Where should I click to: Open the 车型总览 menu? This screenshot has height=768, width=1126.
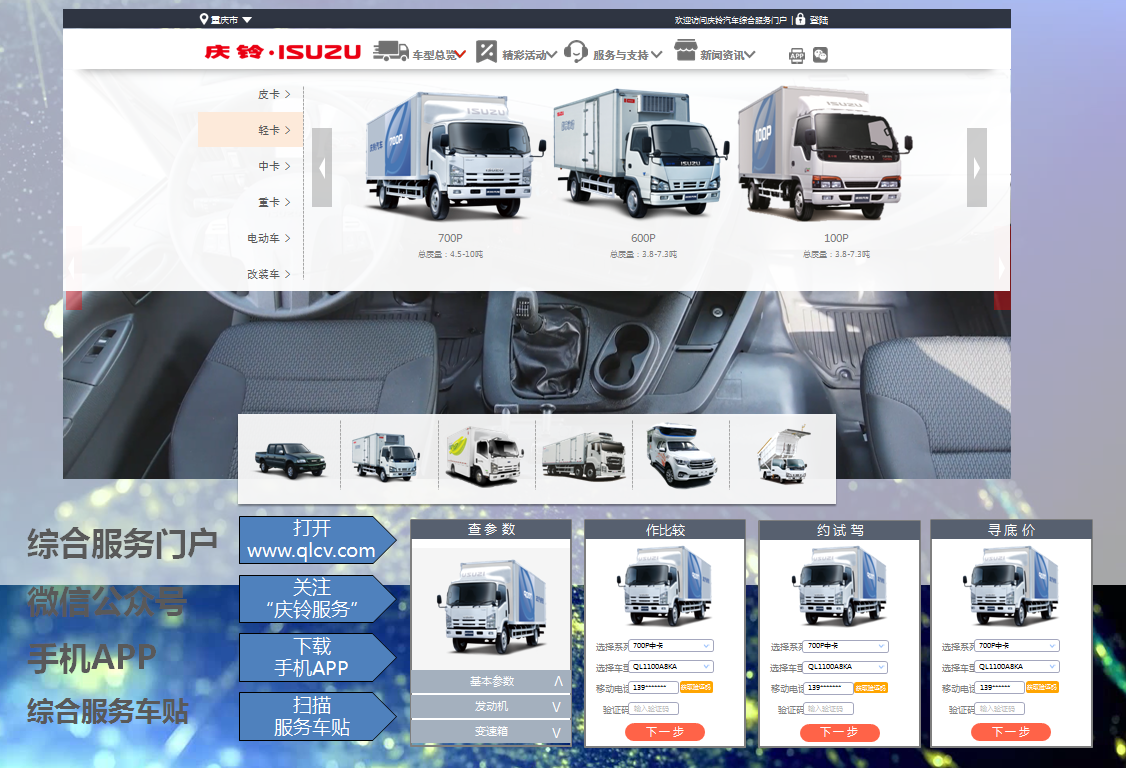tap(439, 55)
